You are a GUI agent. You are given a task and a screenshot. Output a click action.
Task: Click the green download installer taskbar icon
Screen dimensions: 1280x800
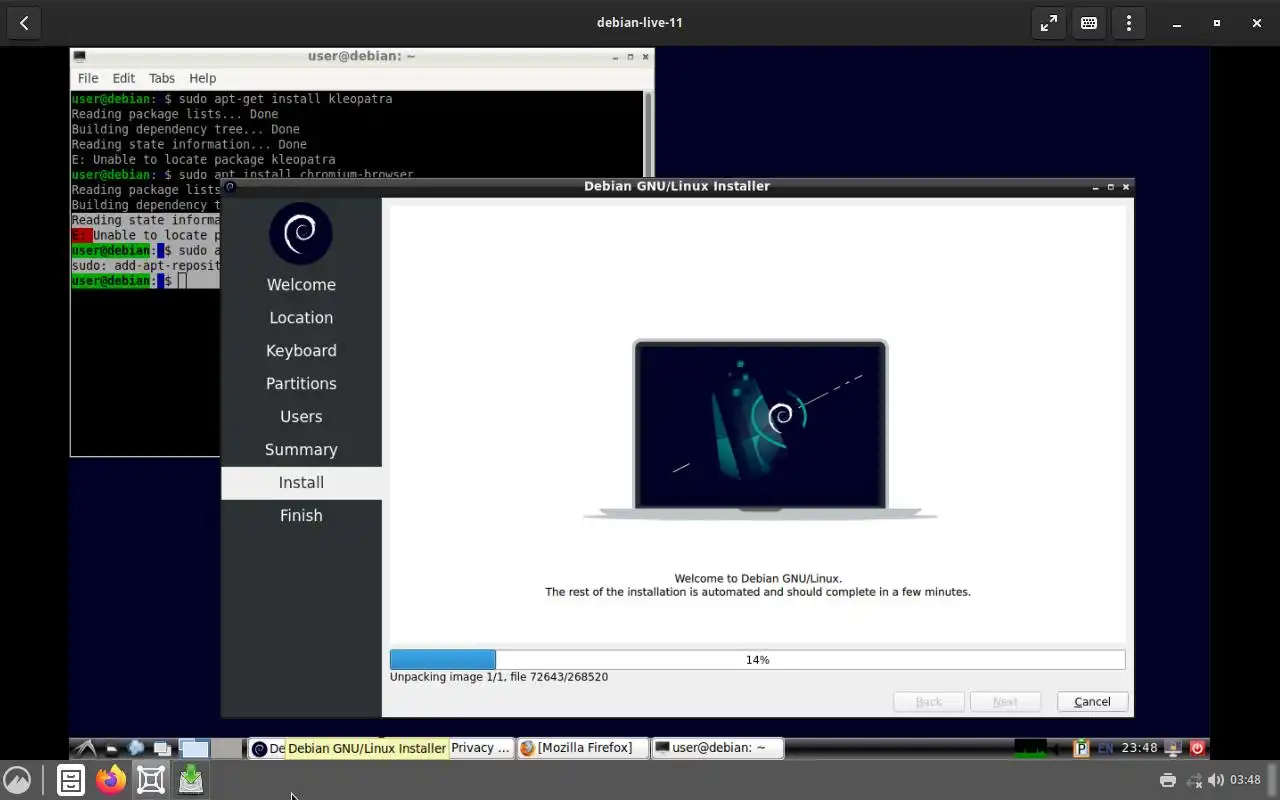tap(191, 780)
